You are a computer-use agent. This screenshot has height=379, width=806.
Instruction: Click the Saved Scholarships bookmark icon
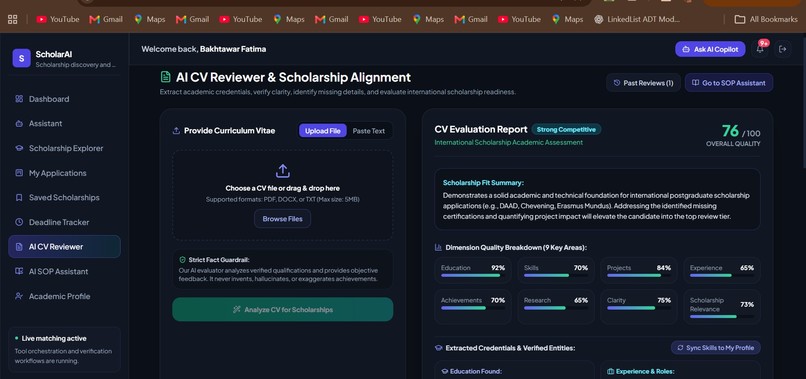[19, 197]
